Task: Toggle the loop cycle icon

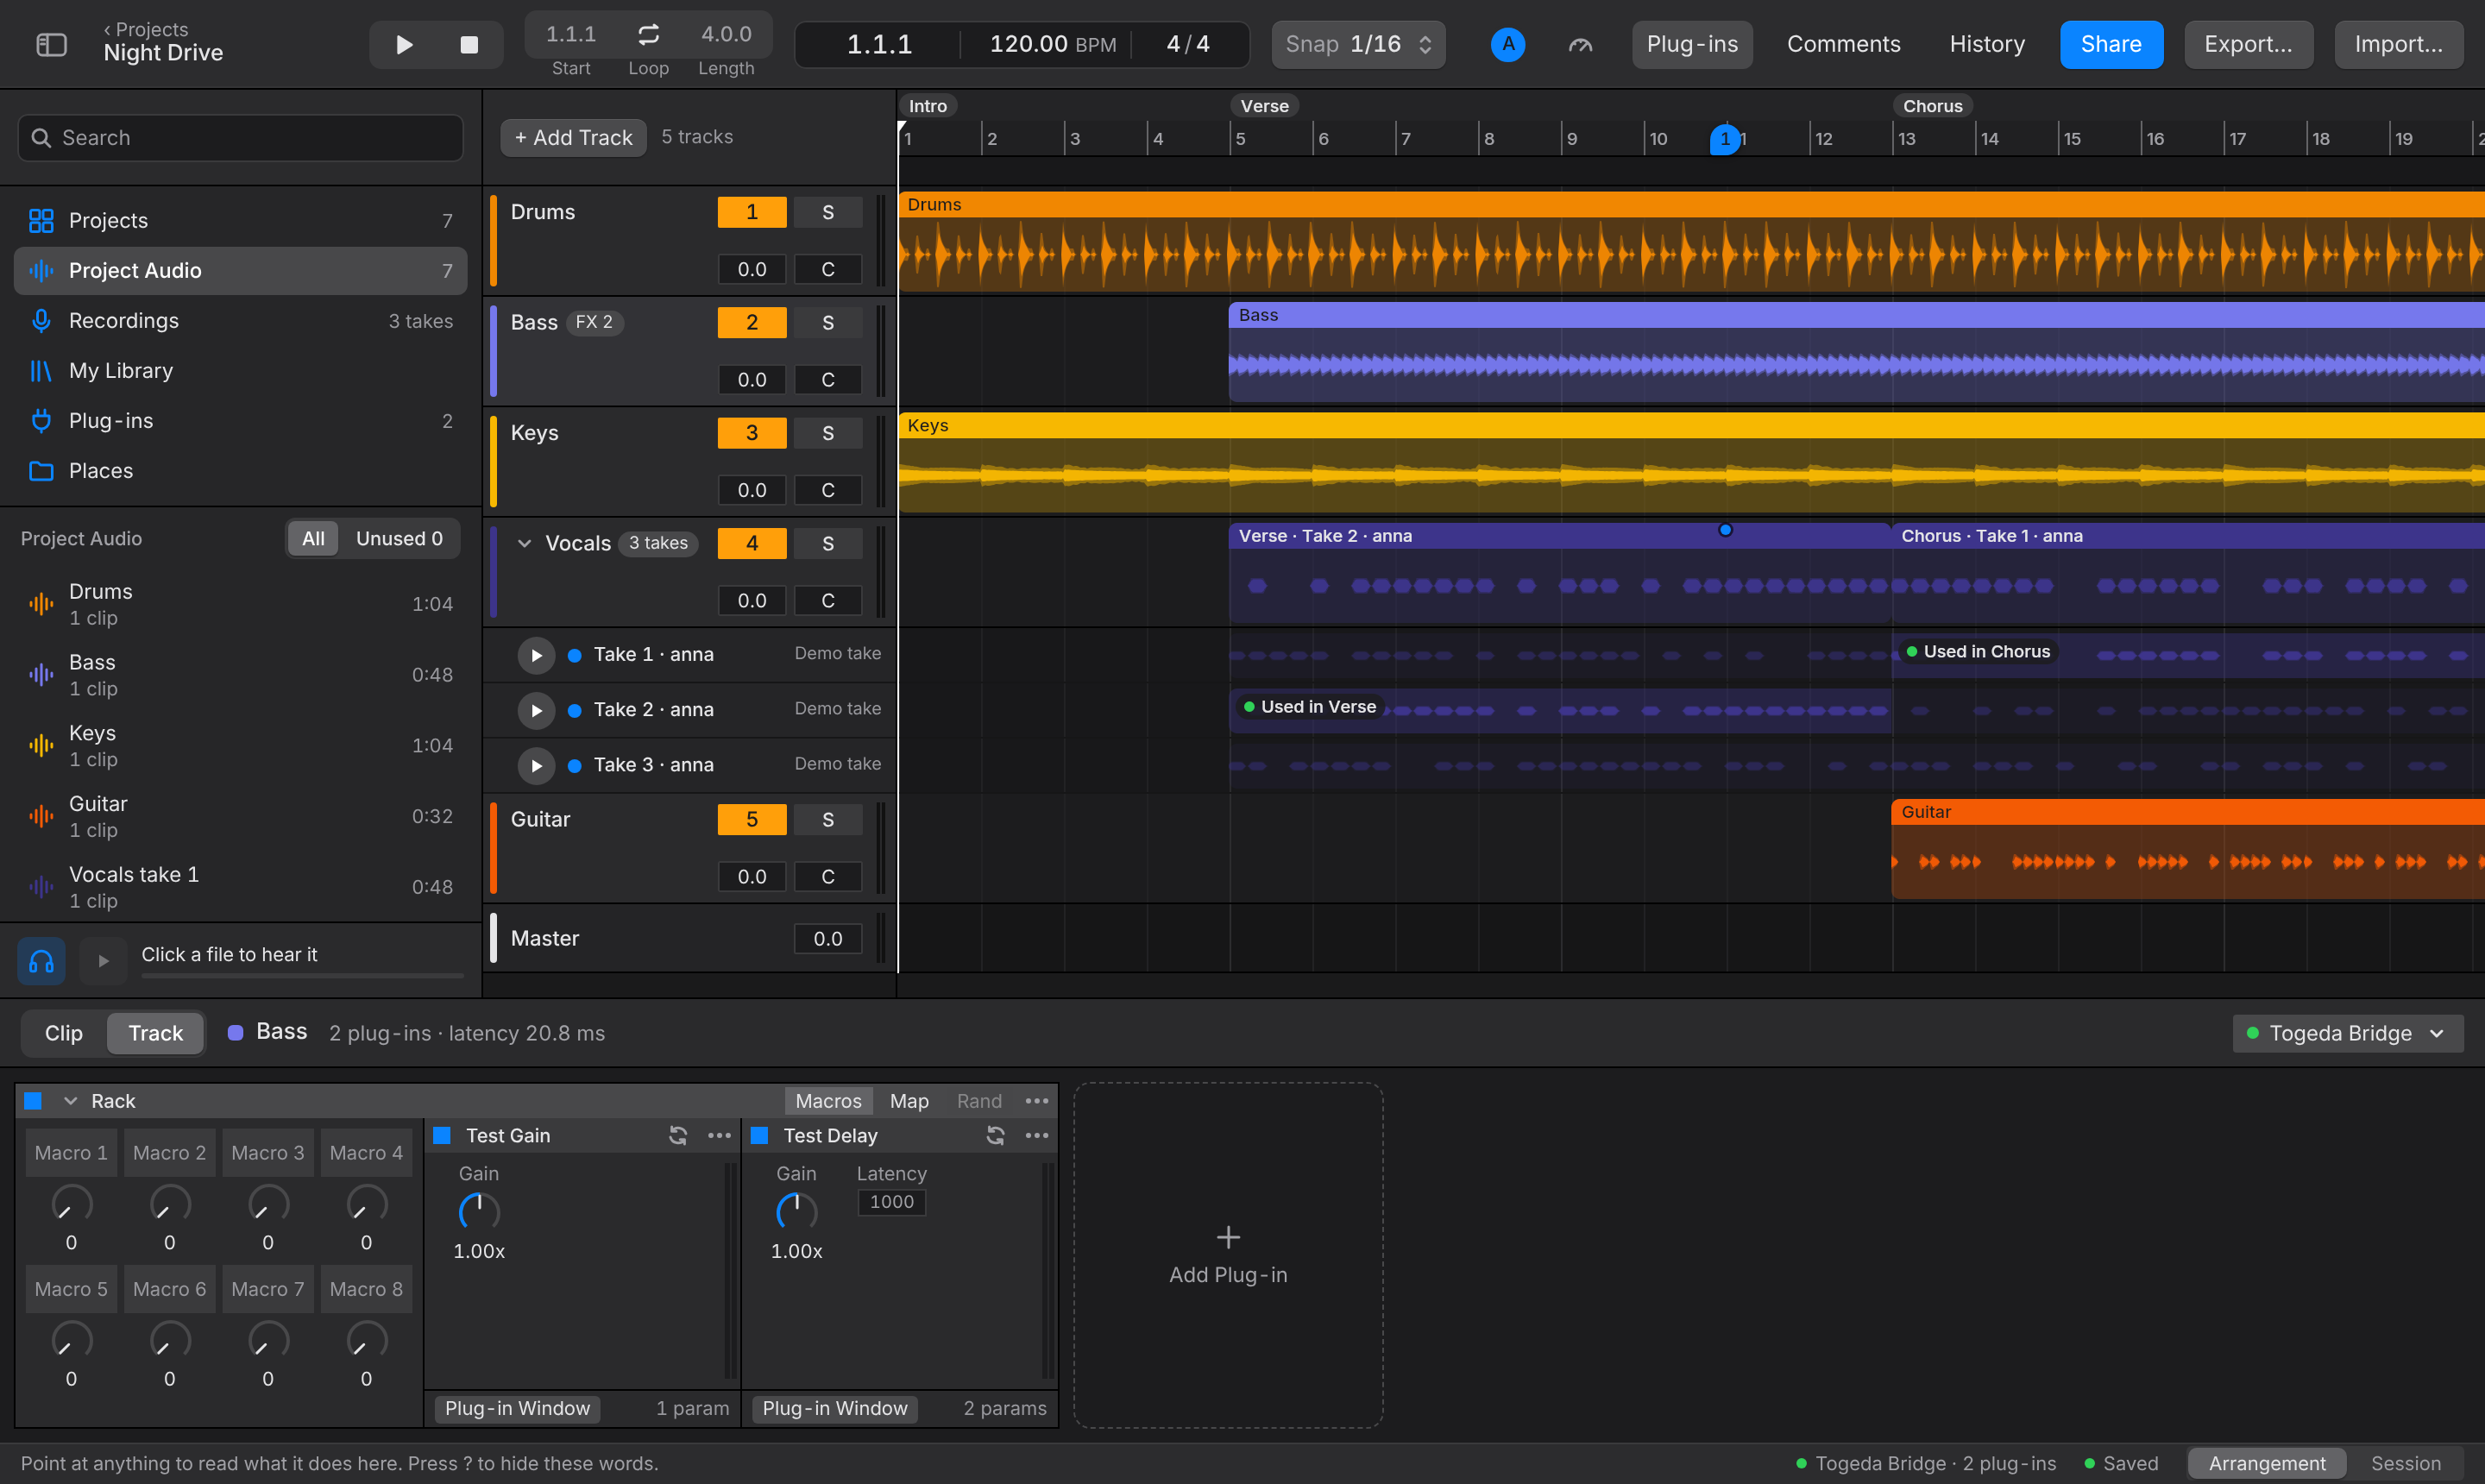Action: pos(648,35)
